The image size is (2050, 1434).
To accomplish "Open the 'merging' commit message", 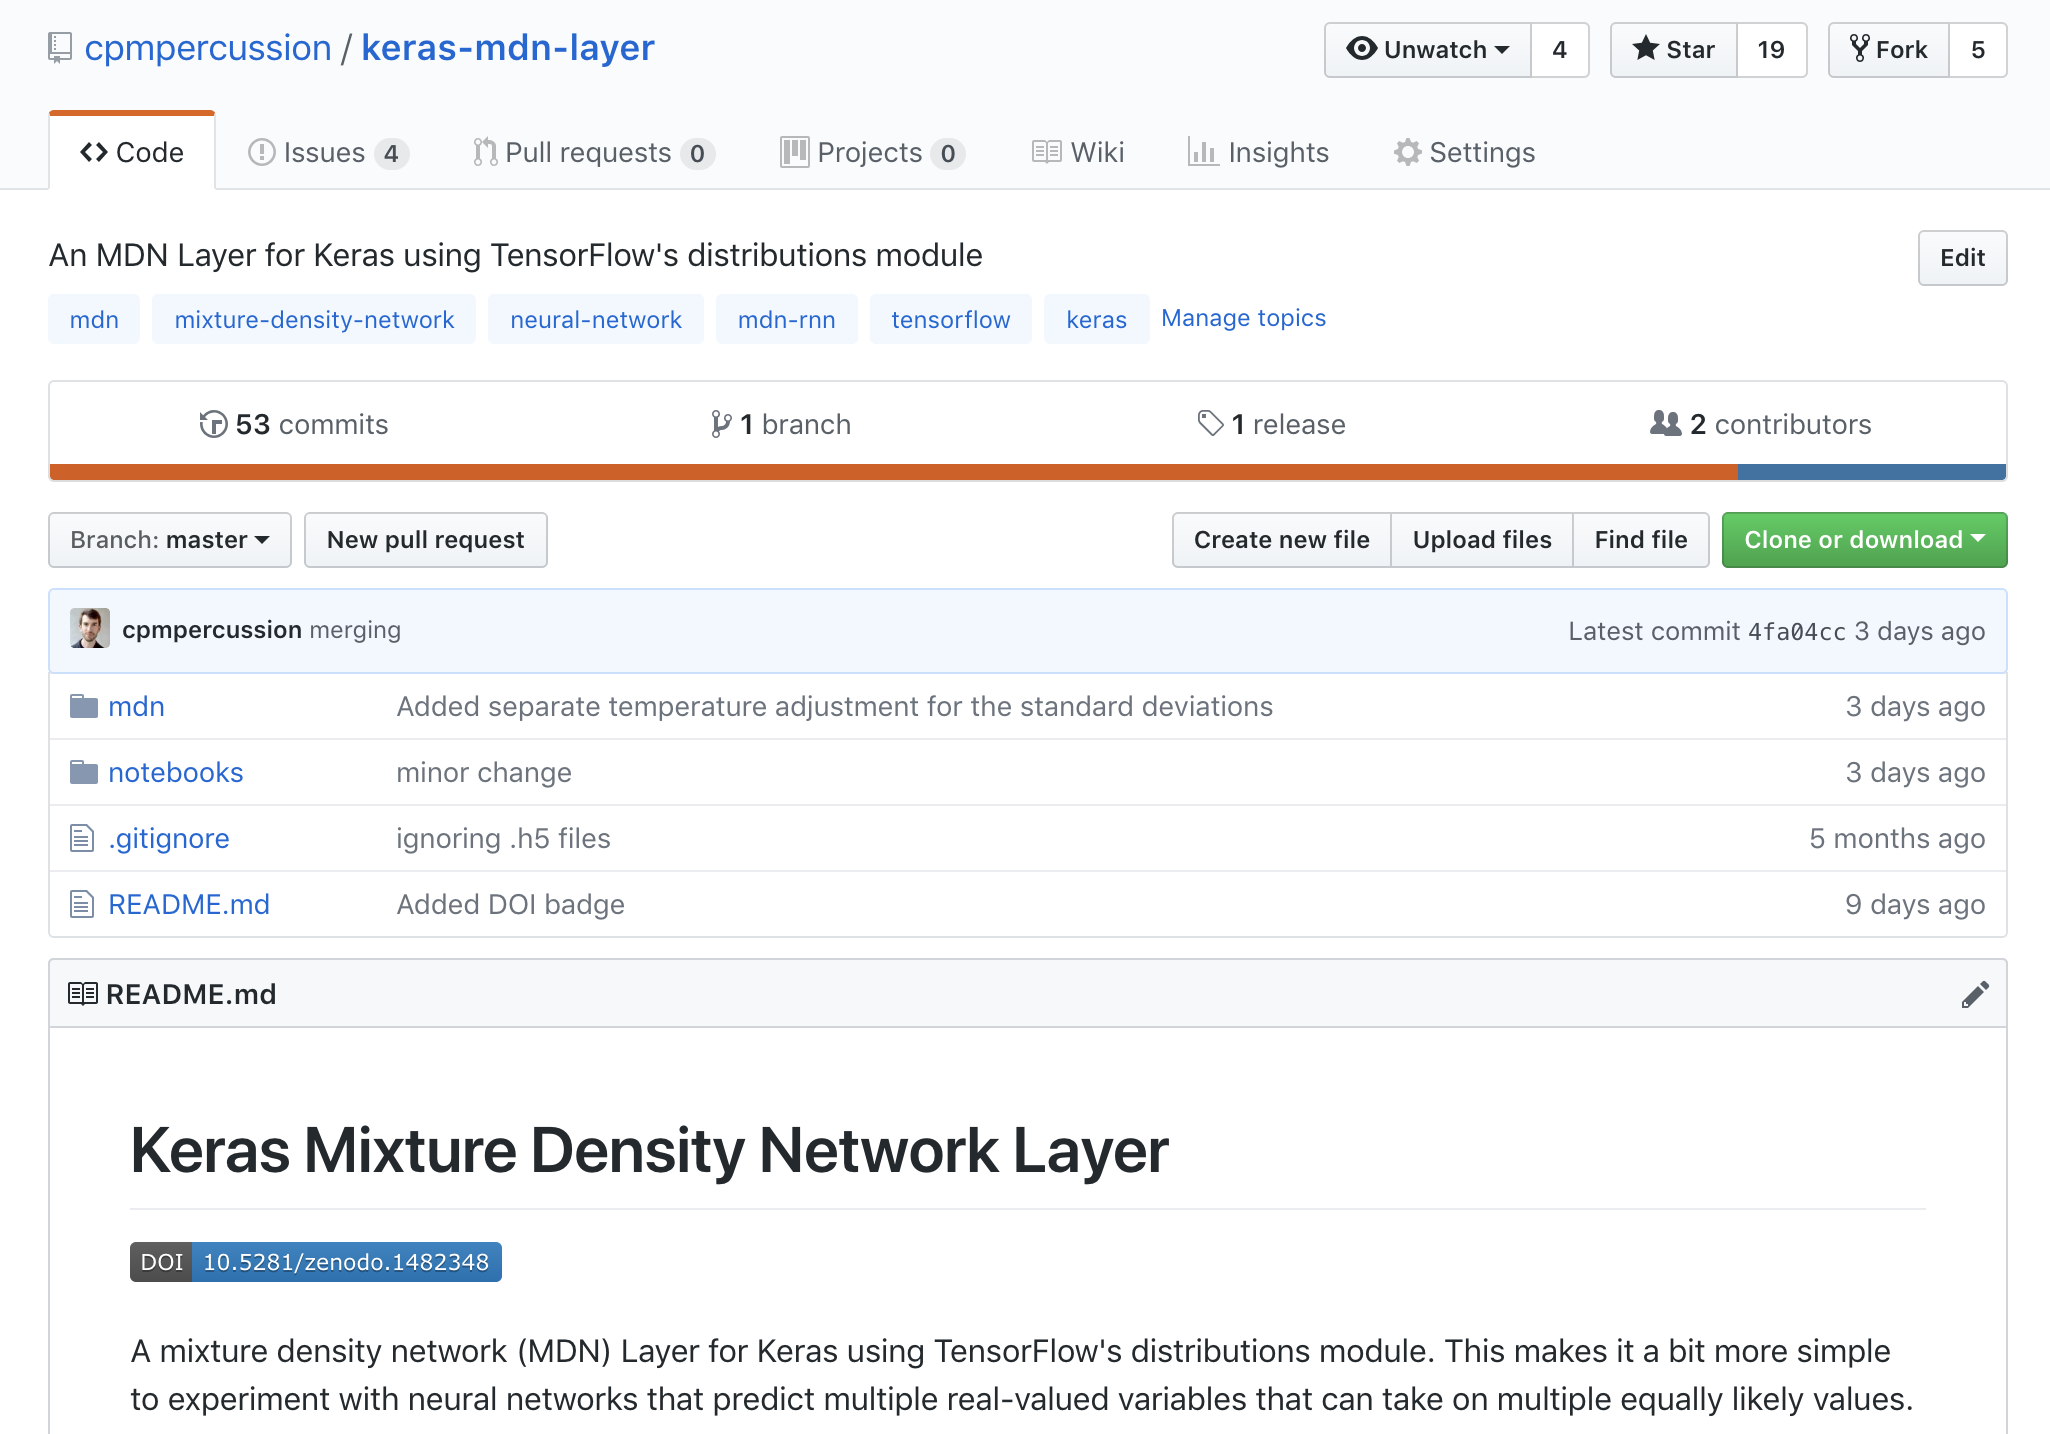I will pyautogui.click(x=355, y=630).
